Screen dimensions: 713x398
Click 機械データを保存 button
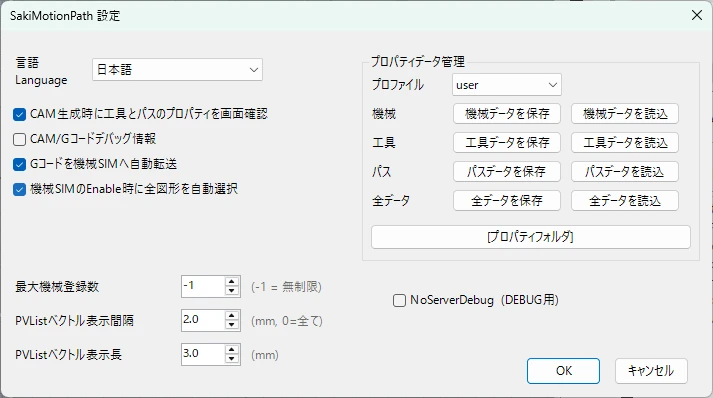pyautogui.click(x=507, y=114)
